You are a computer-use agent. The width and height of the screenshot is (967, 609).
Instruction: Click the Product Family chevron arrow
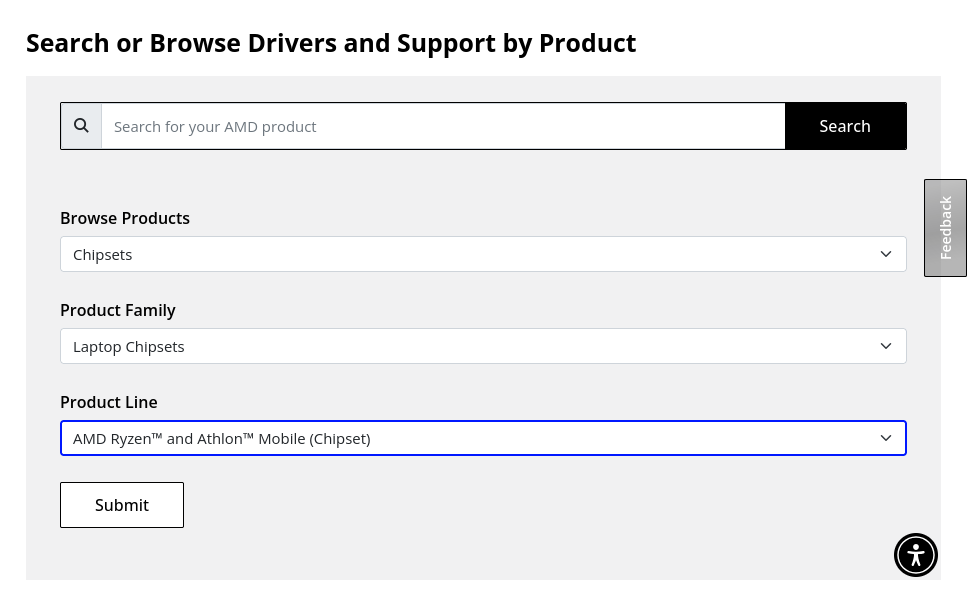[x=886, y=346]
